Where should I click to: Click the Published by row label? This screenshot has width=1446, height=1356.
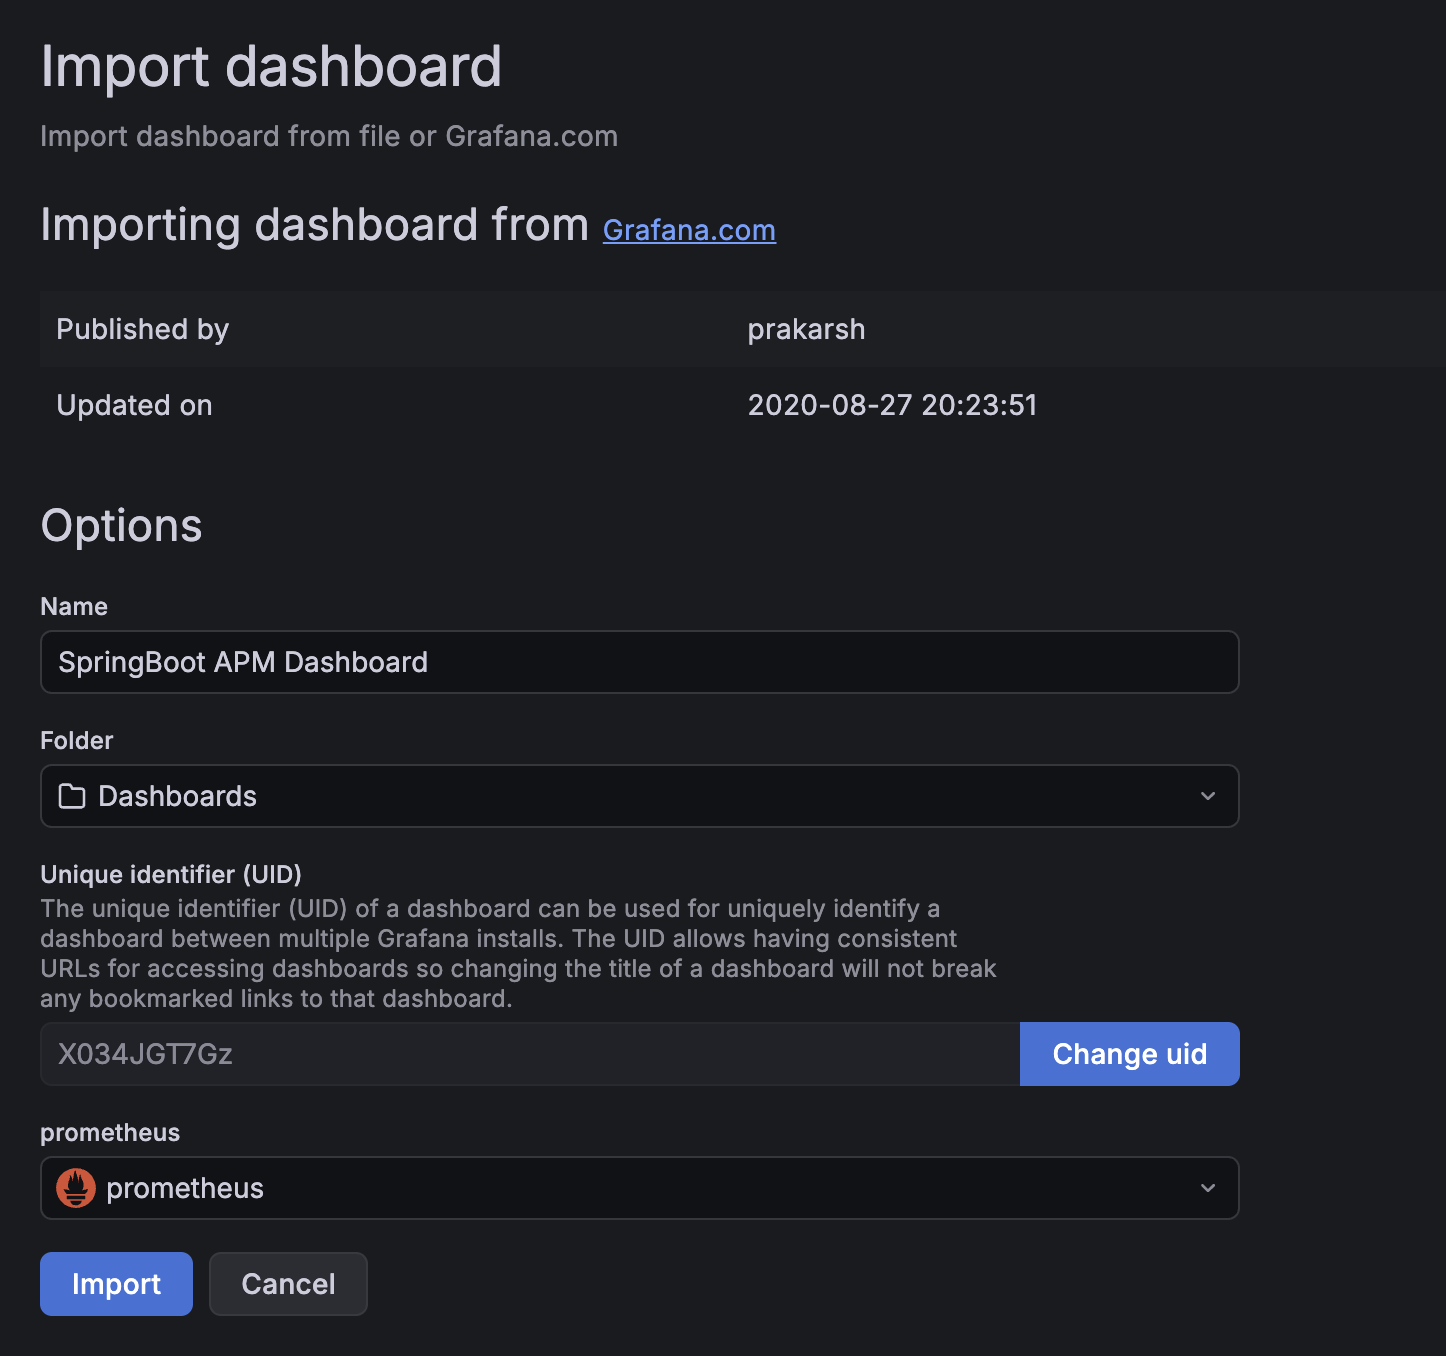tap(143, 329)
